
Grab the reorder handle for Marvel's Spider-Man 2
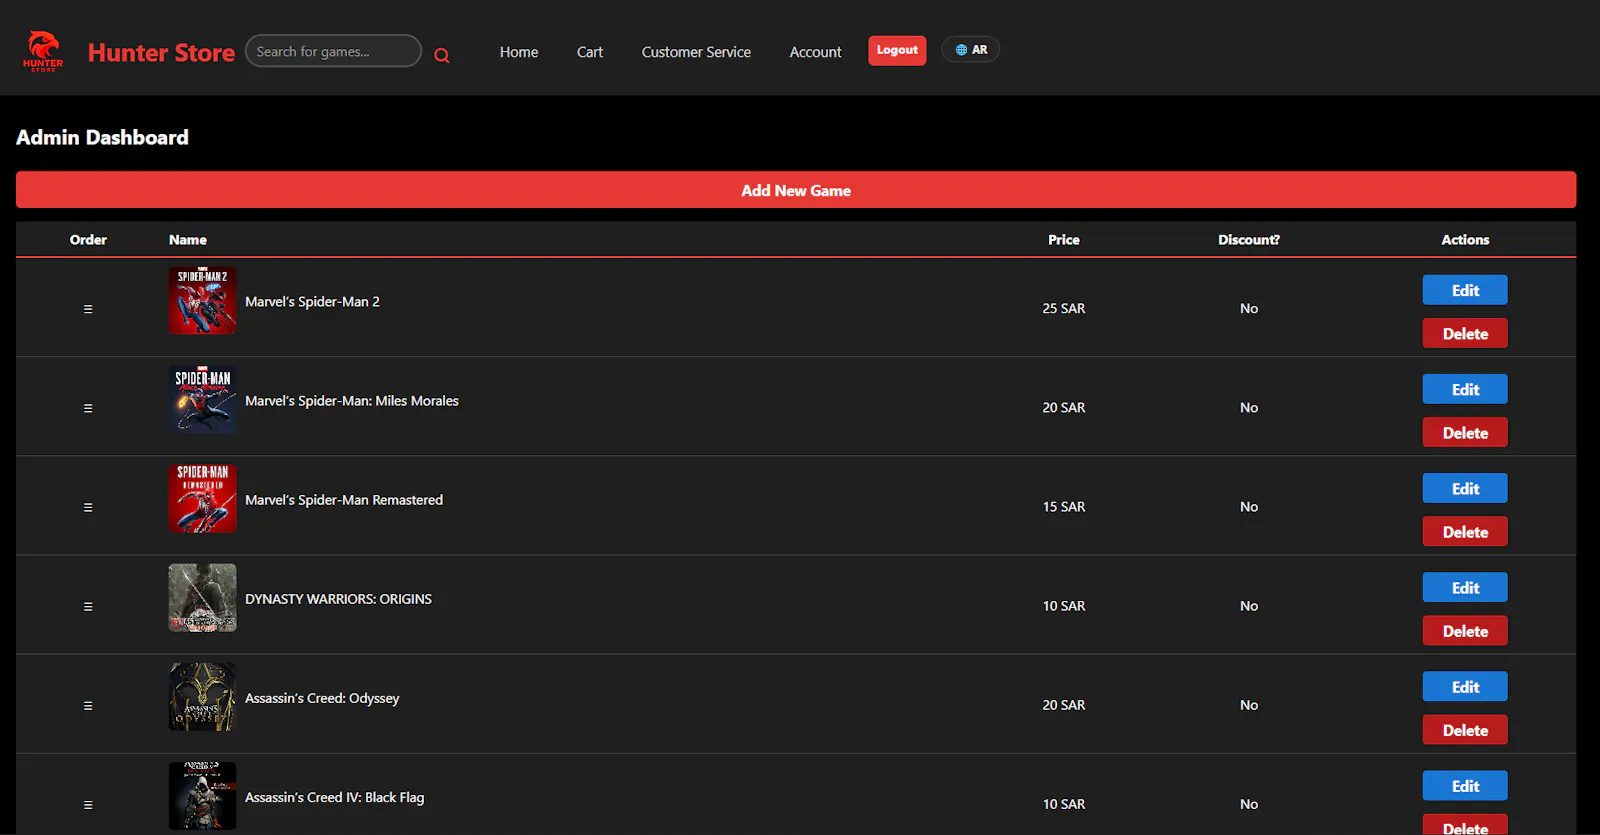88,309
